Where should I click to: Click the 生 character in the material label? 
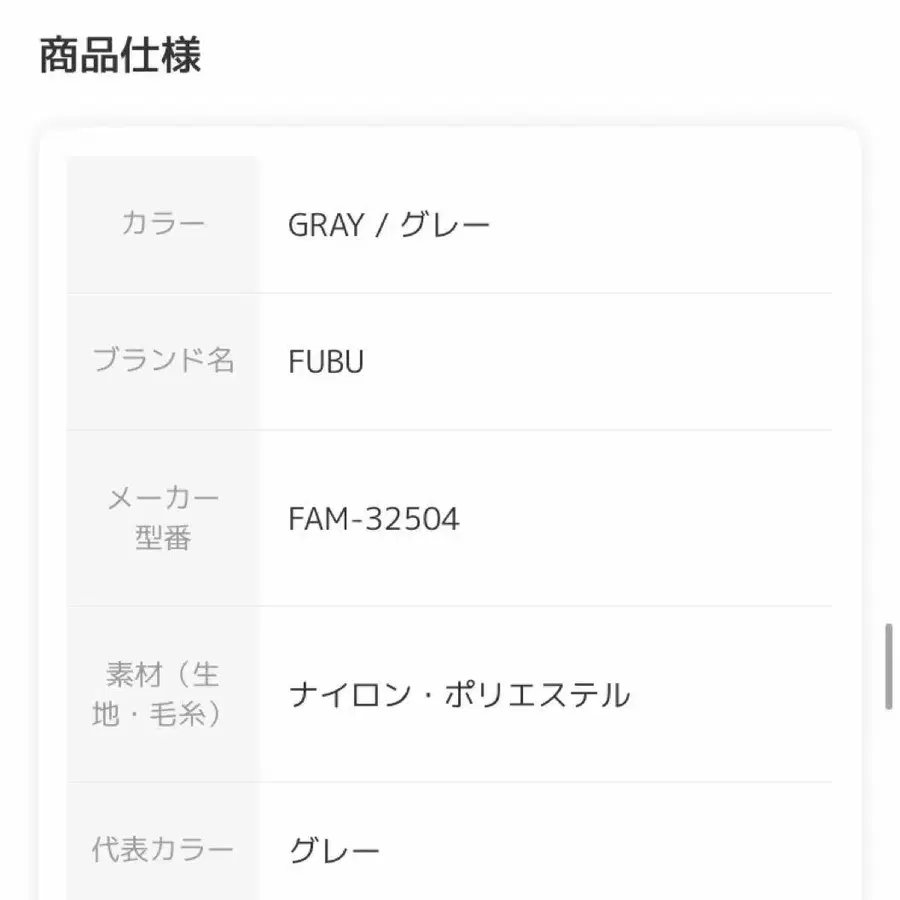[x=205, y=675]
